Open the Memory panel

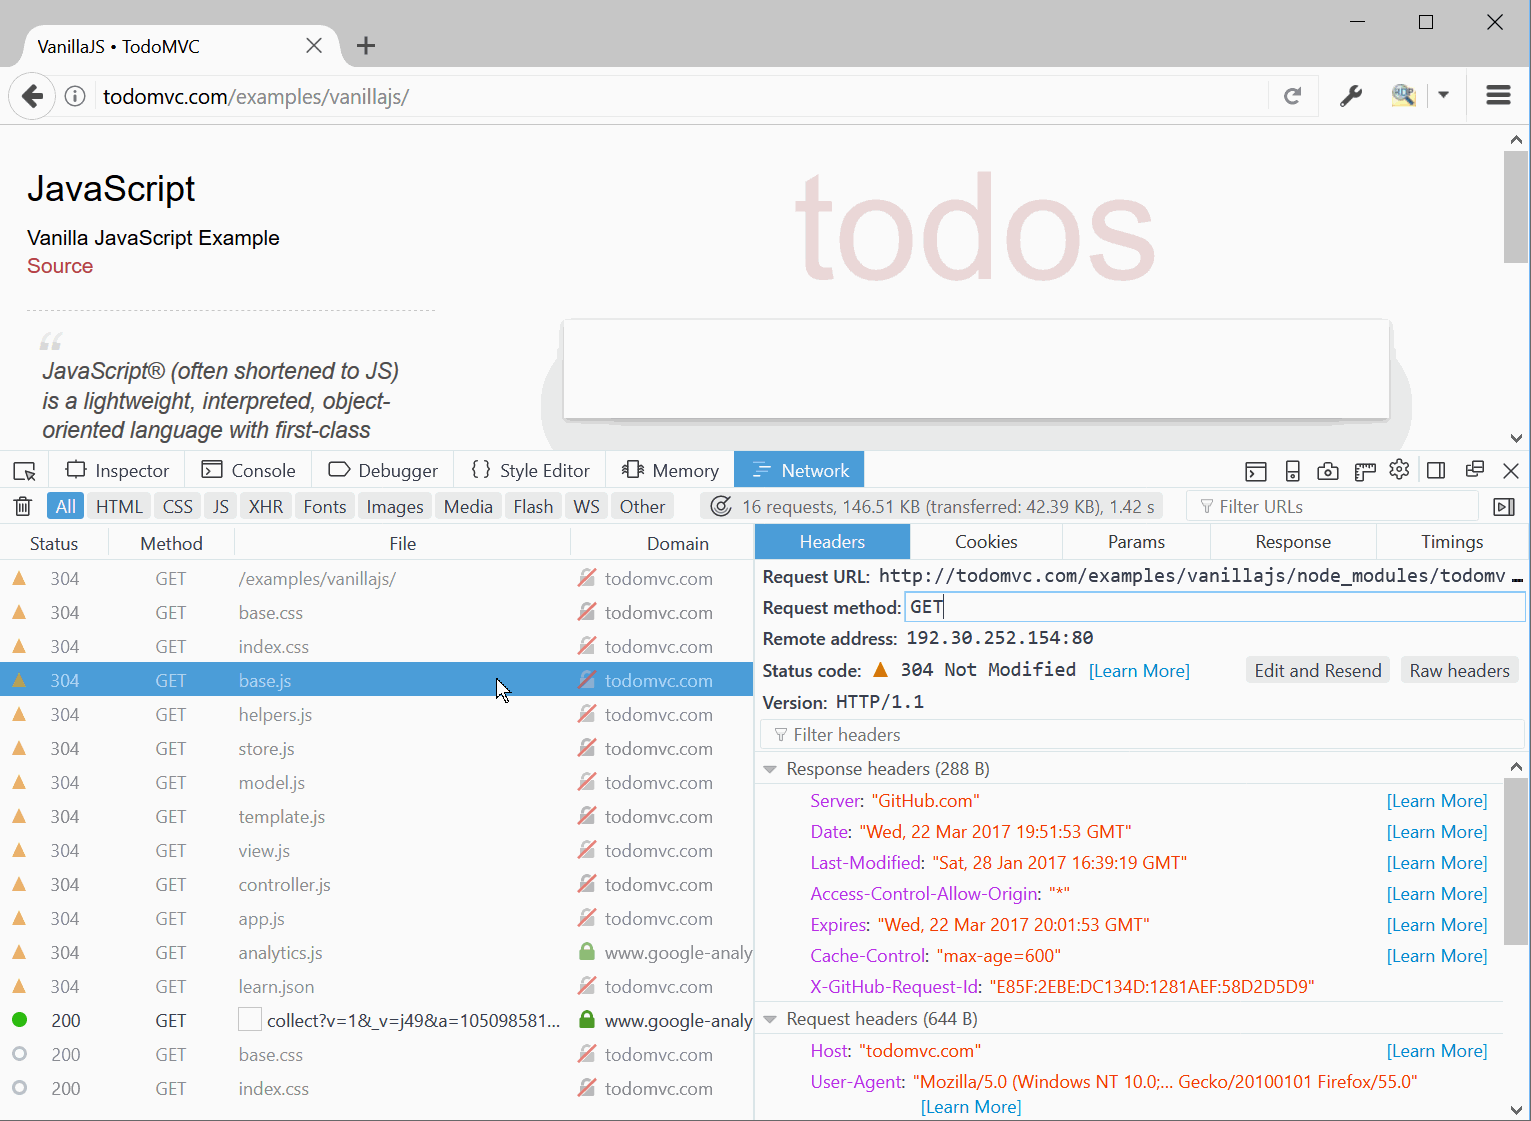click(x=670, y=471)
